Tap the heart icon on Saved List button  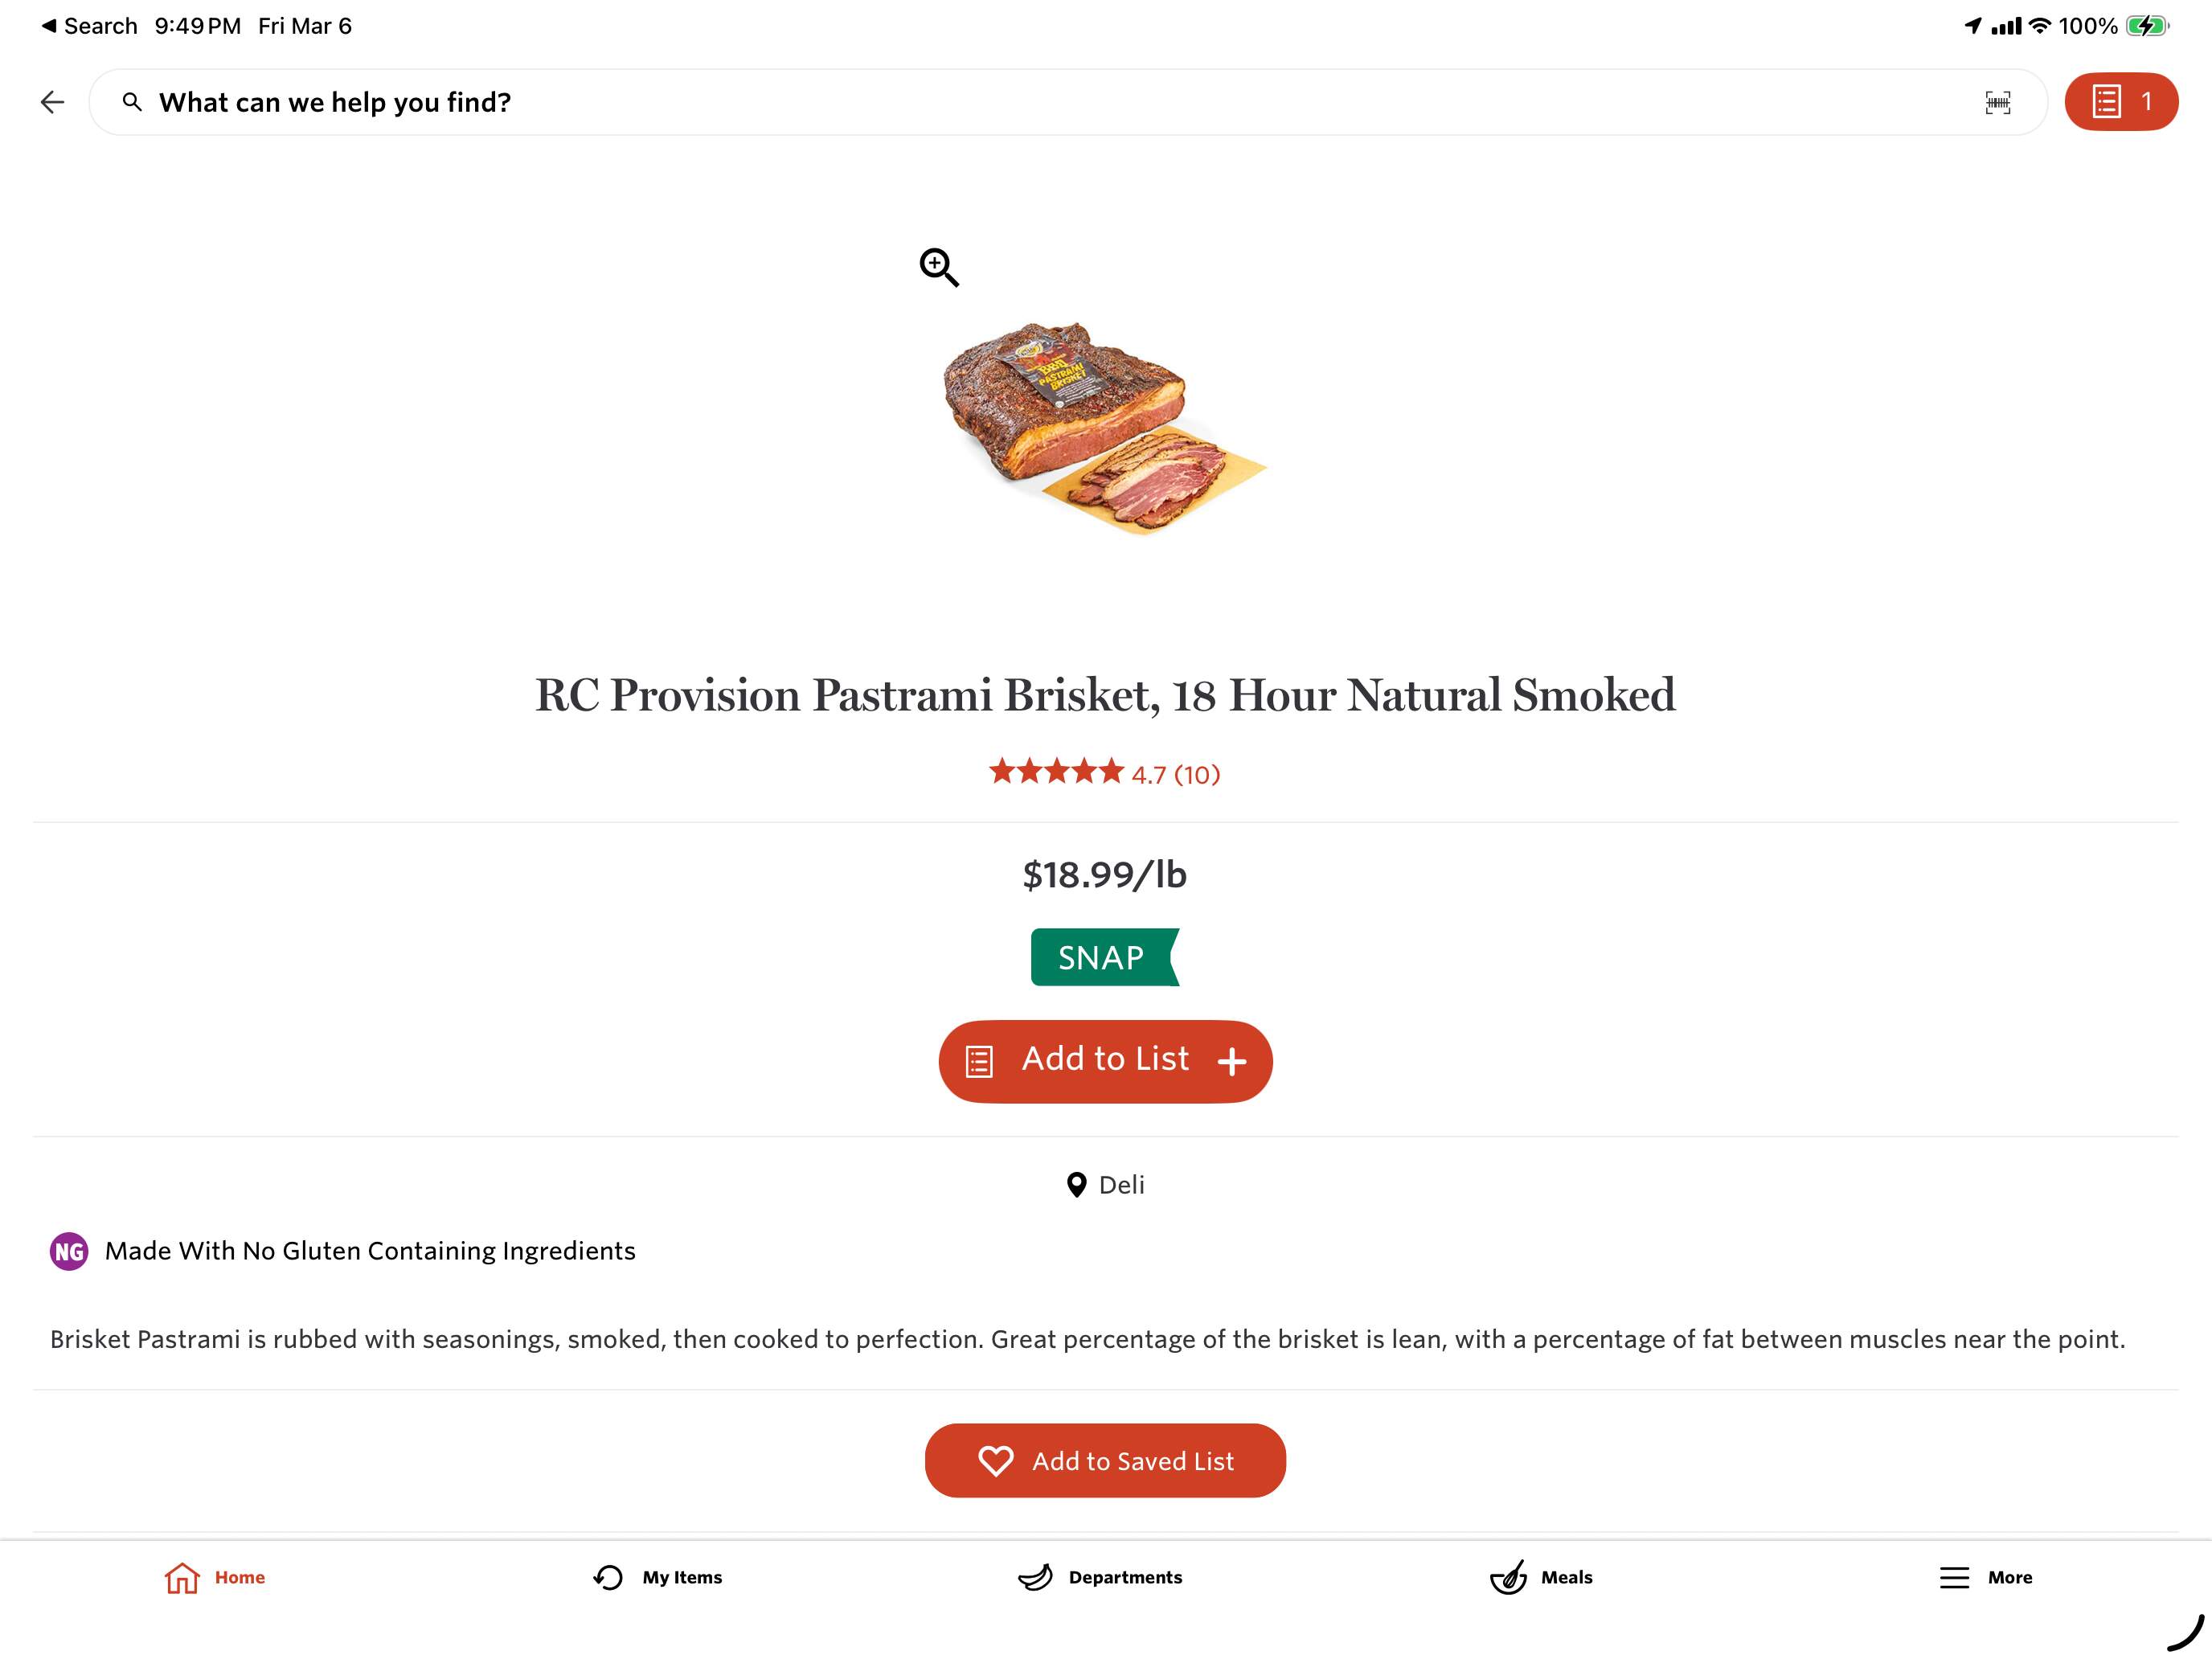pos(995,1461)
